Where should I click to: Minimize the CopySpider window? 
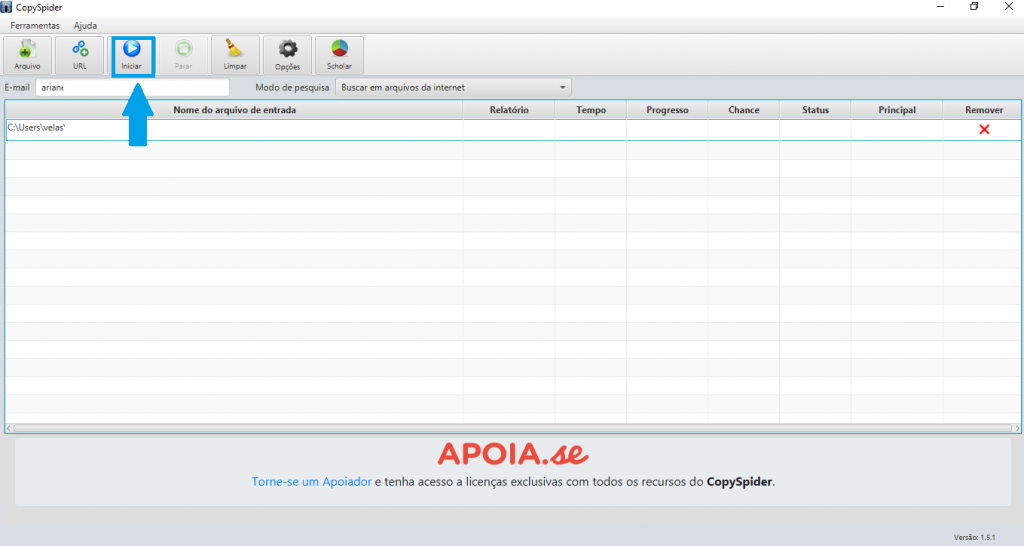pos(940,7)
